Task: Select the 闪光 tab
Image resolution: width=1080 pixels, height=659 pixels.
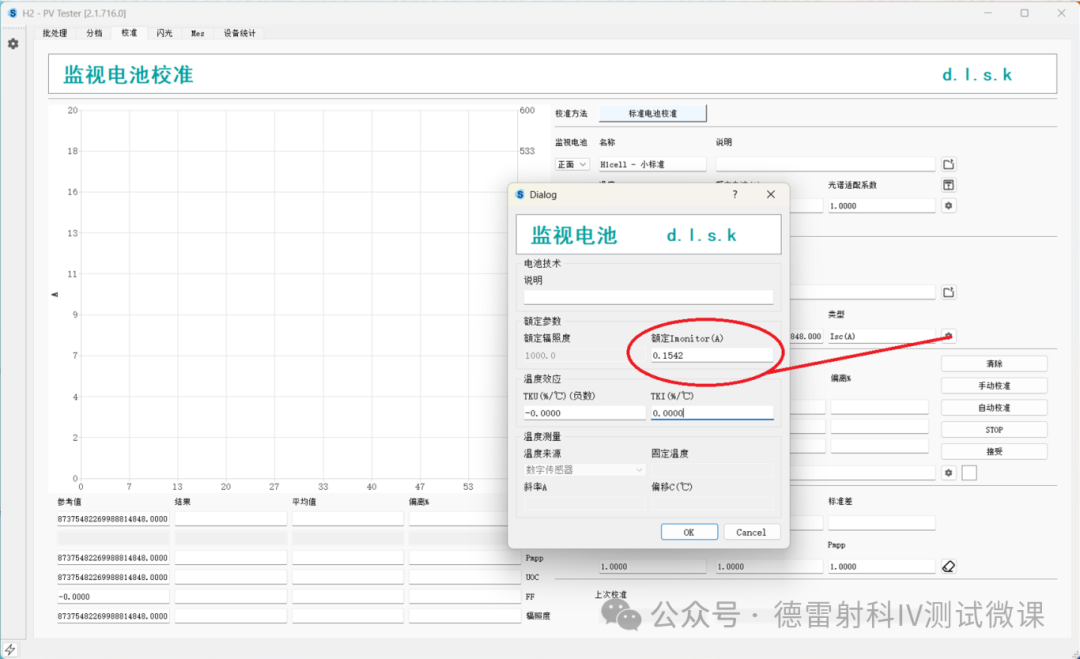Action: (164, 33)
